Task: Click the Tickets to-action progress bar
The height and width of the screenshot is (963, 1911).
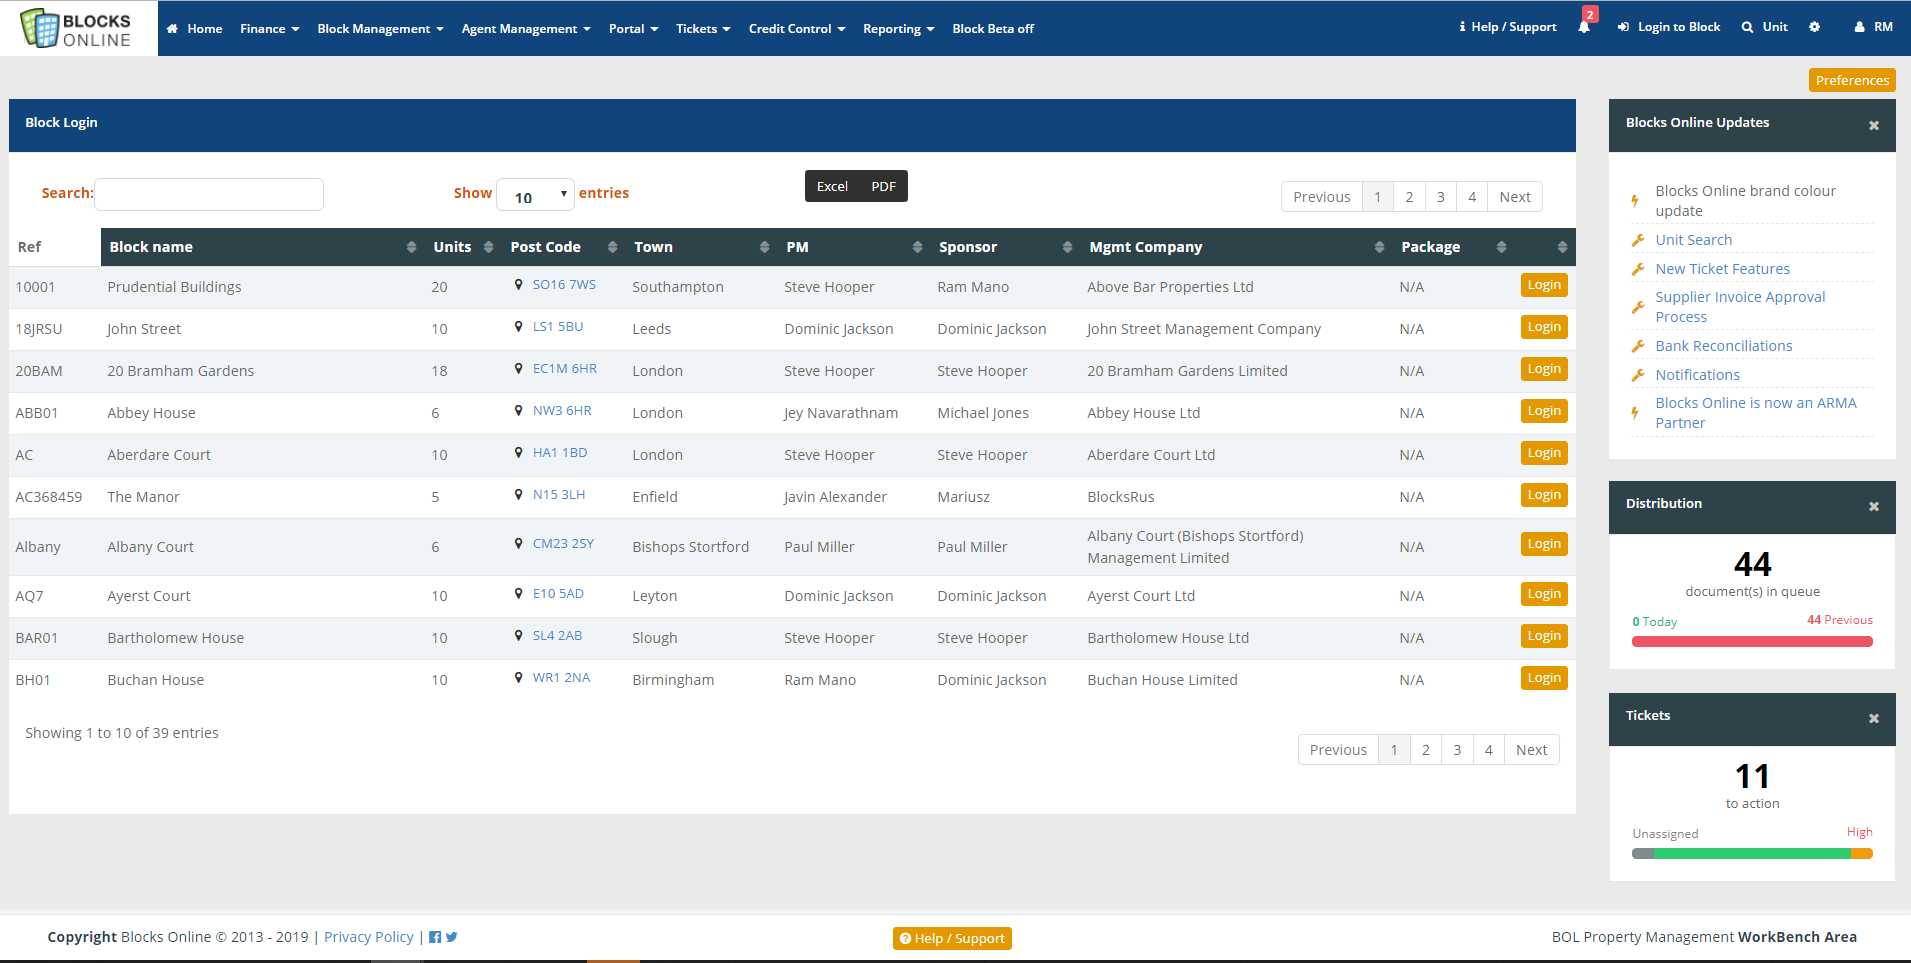Action: pos(1752,854)
